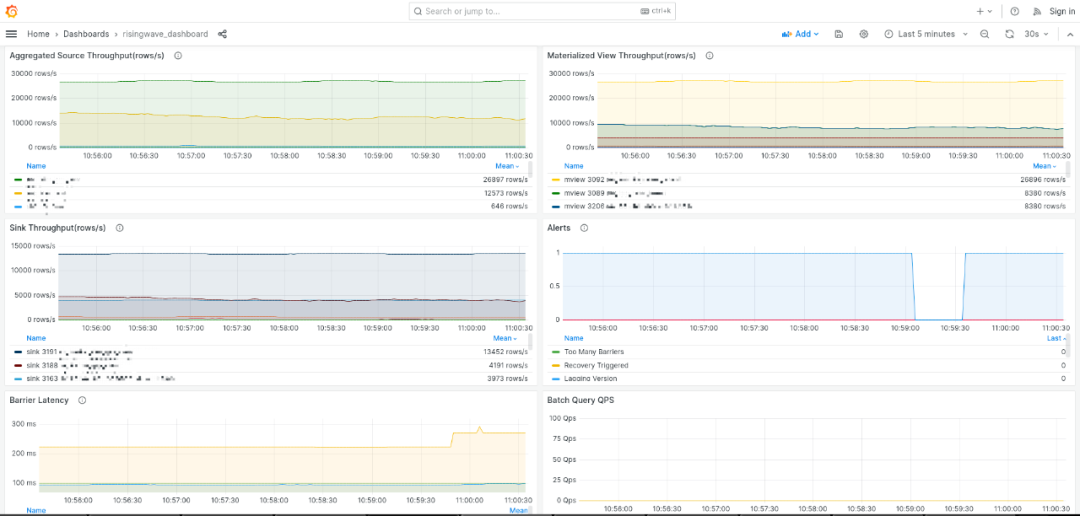Sort Materialized View legend by Mean
The width and height of the screenshot is (1080, 516).
[x=1045, y=166]
